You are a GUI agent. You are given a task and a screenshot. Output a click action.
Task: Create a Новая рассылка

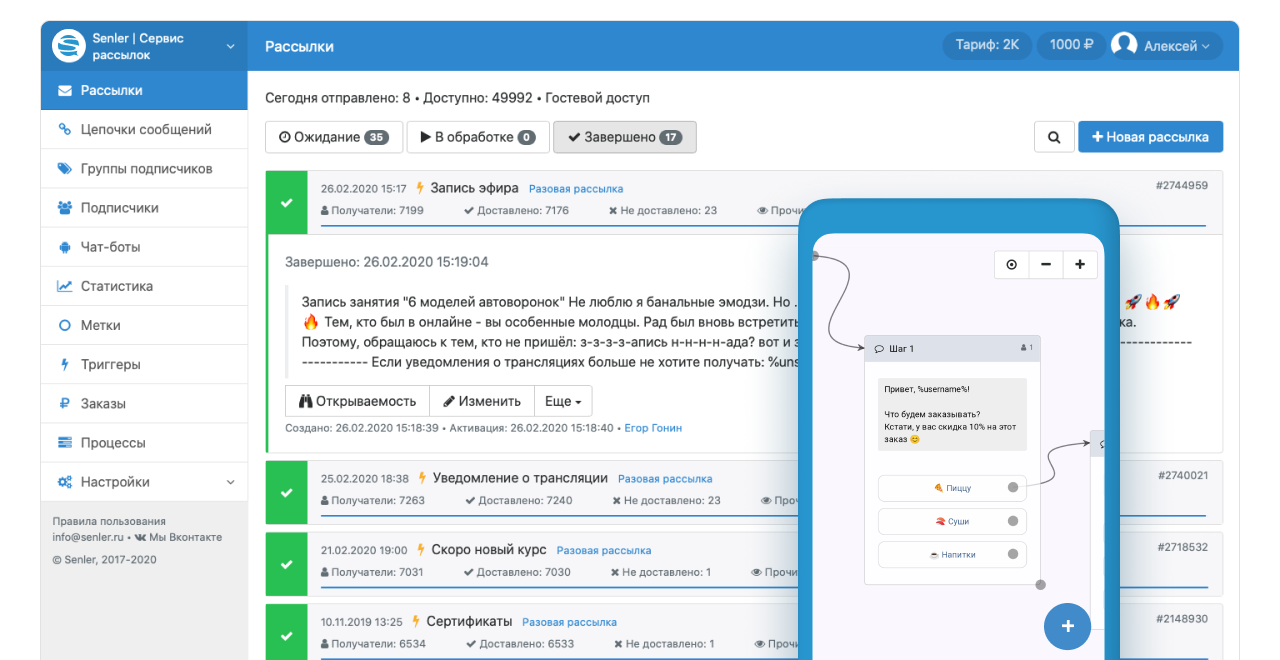pyautogui.click(x=1150, y=137)
